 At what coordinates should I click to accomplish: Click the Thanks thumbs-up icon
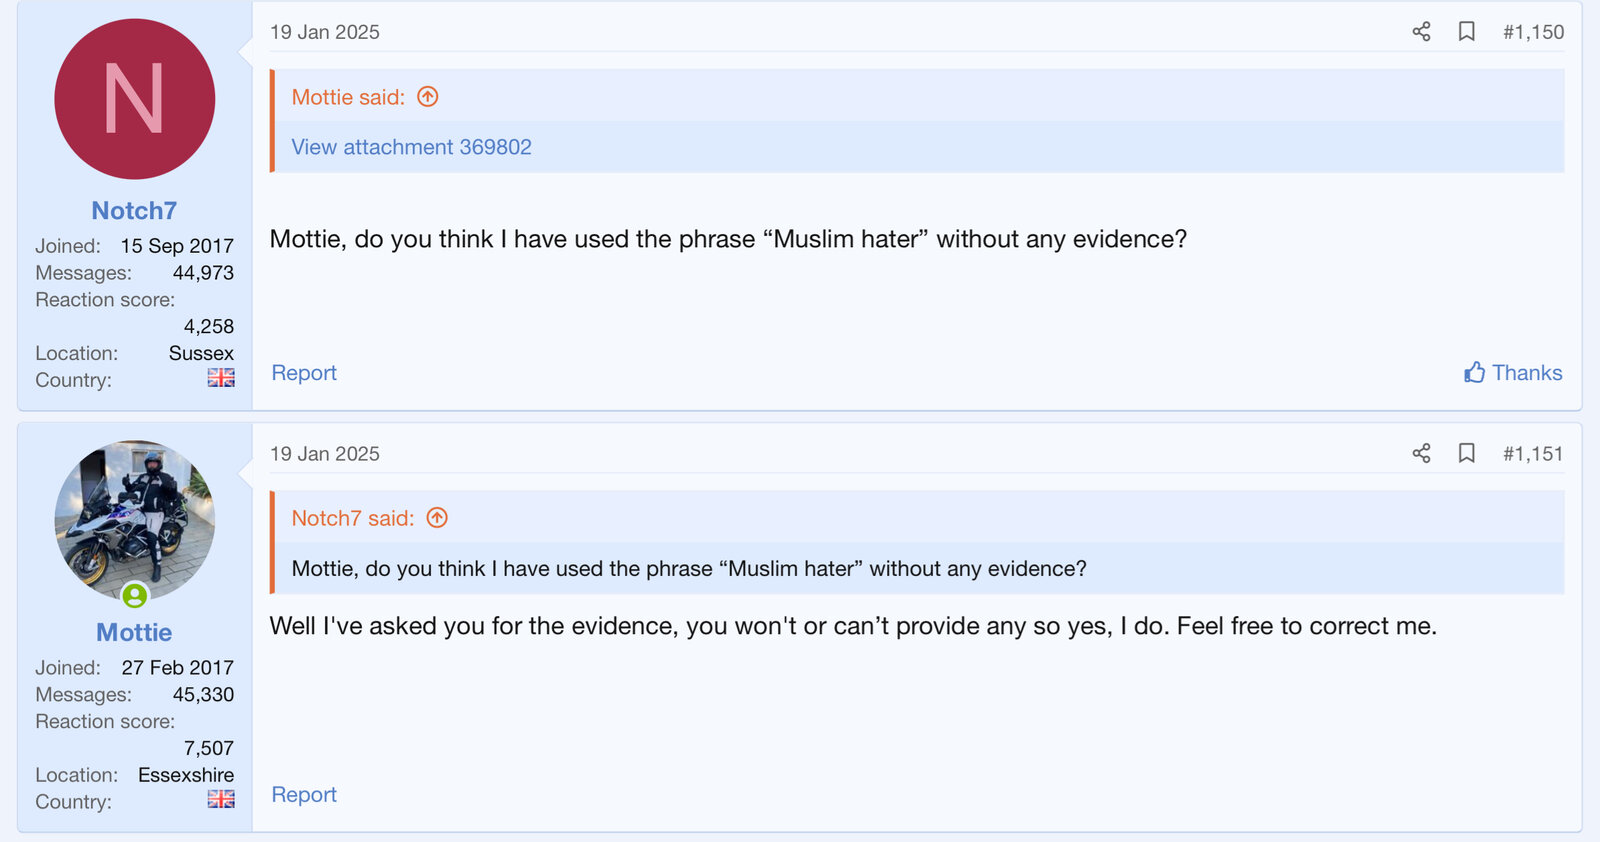click(x=1474, y=373)
